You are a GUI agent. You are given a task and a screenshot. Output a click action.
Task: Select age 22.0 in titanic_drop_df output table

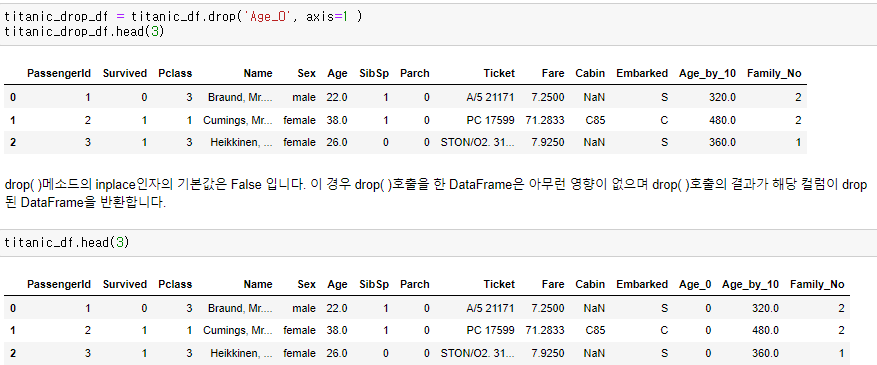tap(337, 98)
